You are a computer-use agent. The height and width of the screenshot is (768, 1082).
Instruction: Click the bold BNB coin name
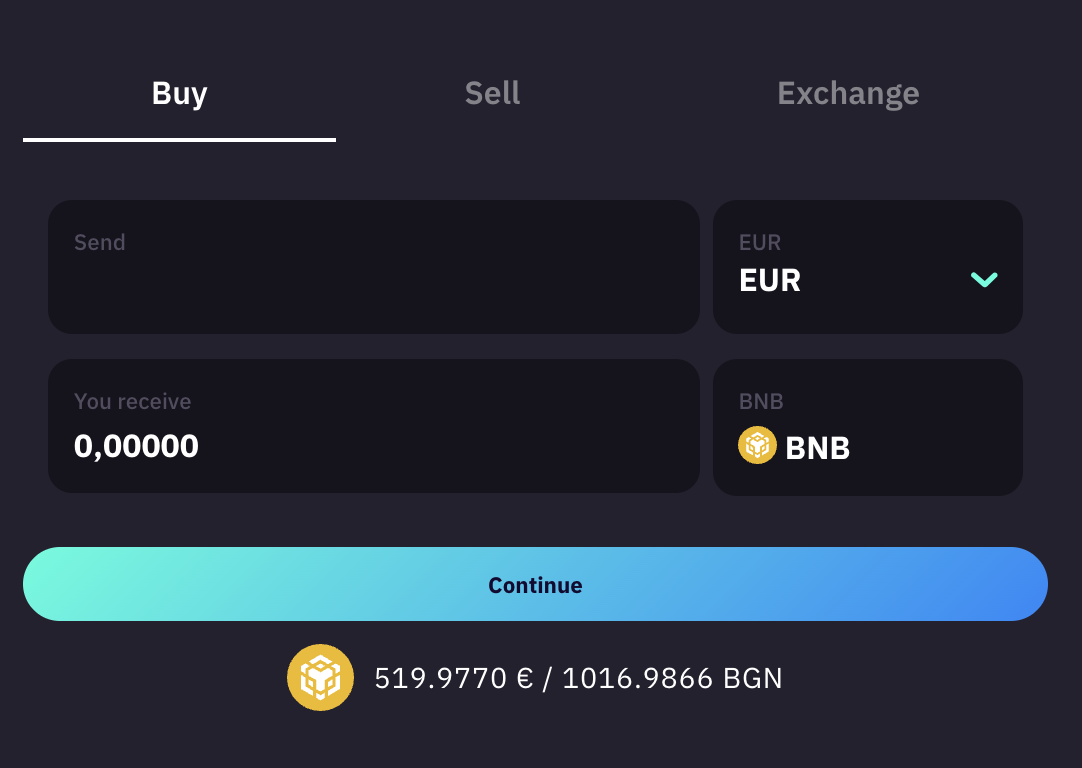(818, 449)
